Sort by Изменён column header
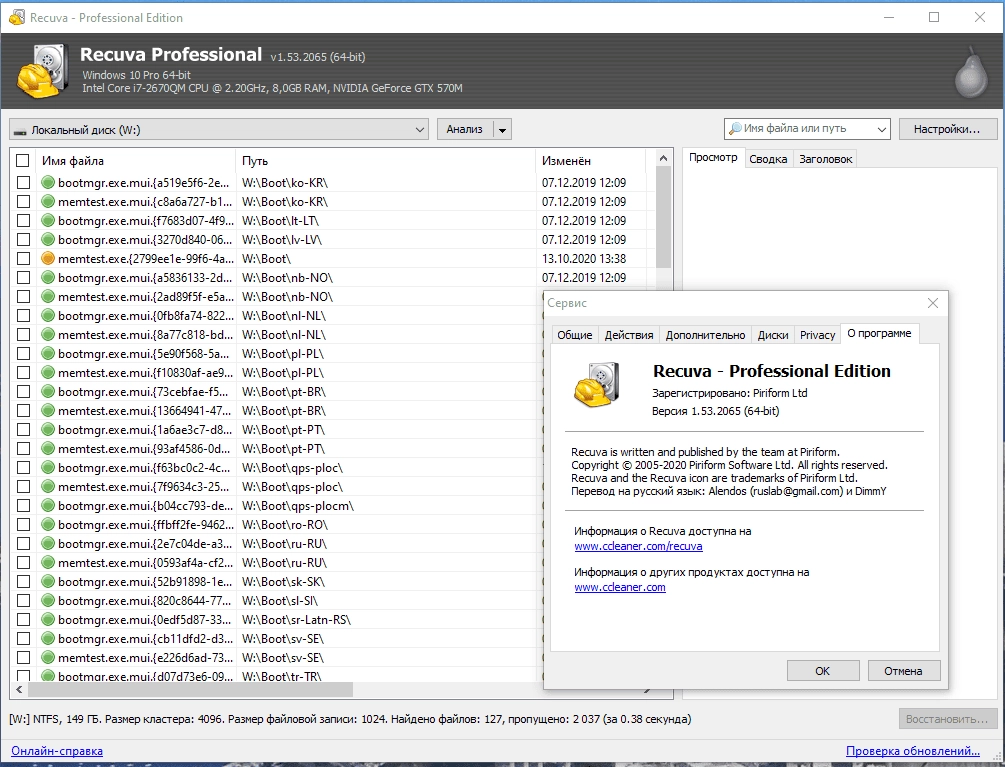The image size is (1005, 767). [590, 161]
